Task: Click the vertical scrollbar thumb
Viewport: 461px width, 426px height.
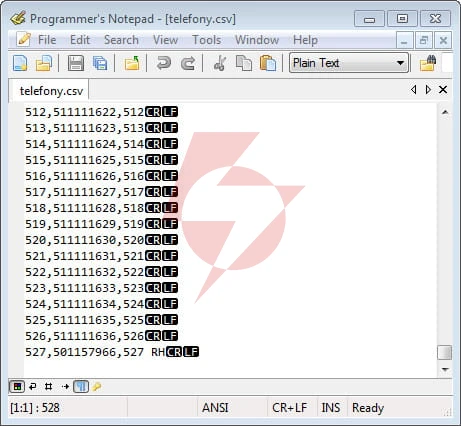Action: pos(445,352)
